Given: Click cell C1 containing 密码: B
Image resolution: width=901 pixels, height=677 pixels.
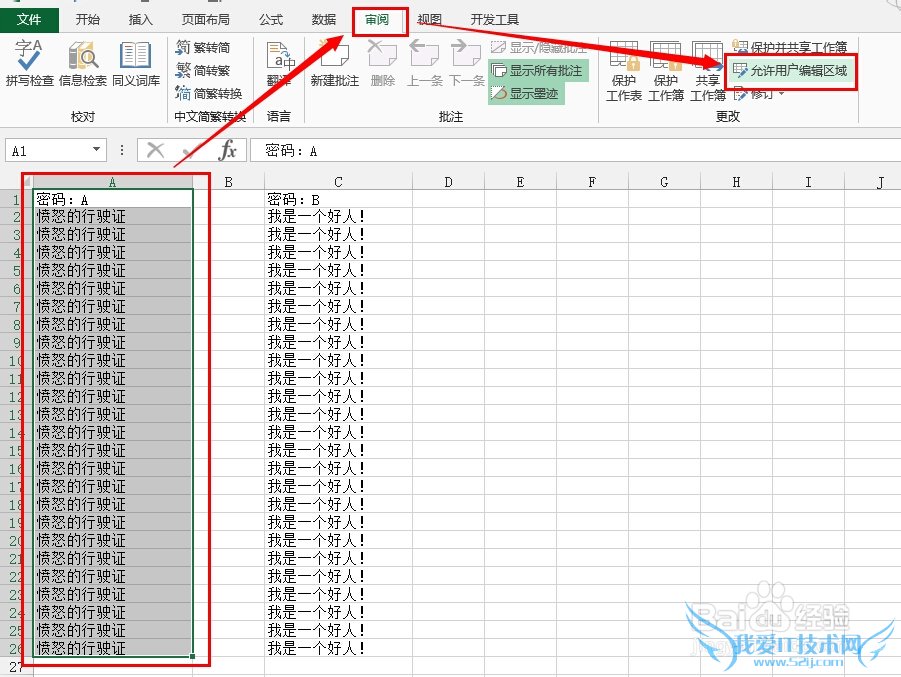Looking at the screenshot, I should [x=338, y=199].
